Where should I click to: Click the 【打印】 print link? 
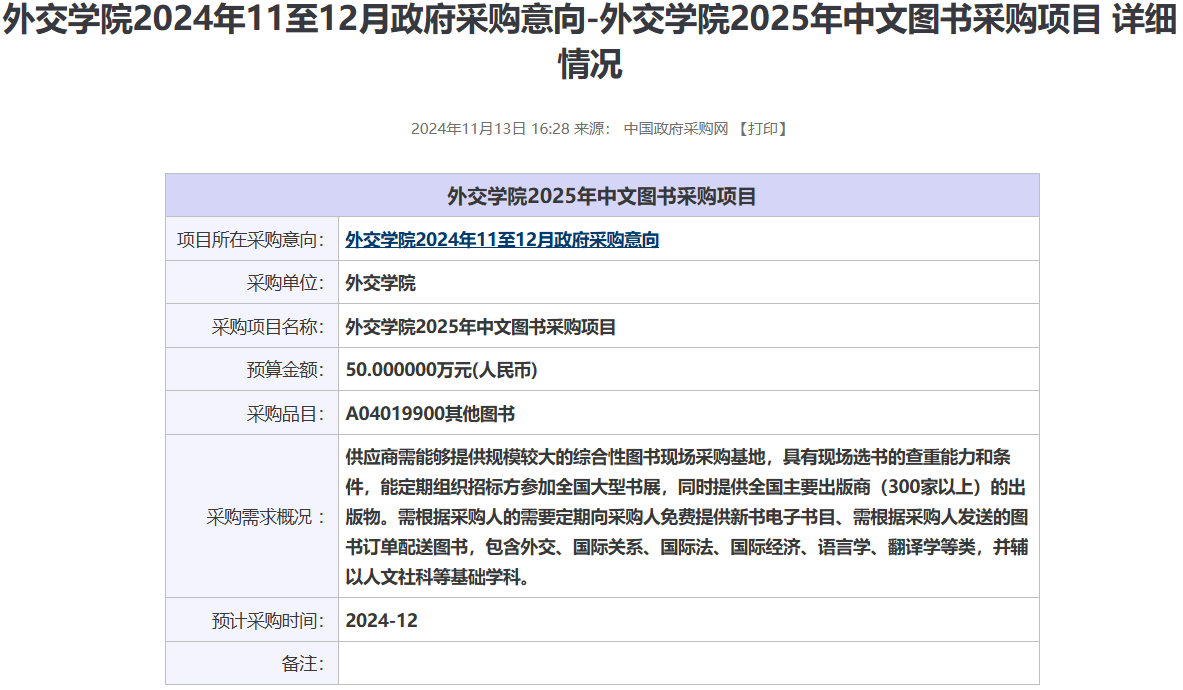click(x=763, y=129)
